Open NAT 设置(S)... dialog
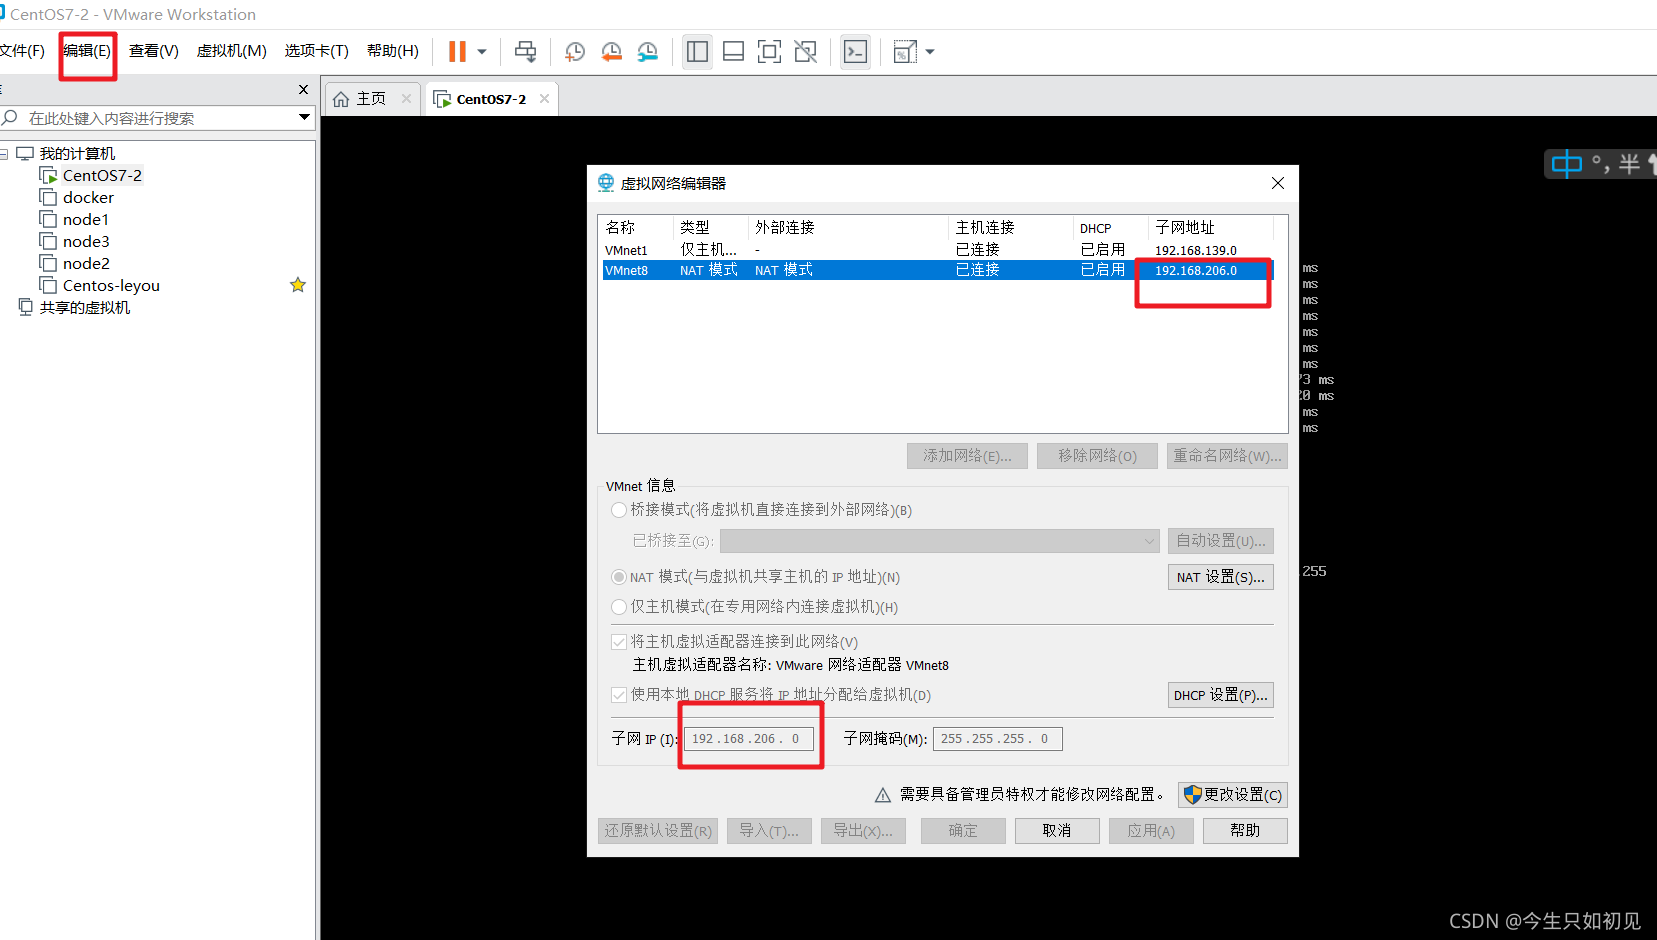The height and width of the screenshot is (940, 1657). click(x=1221, y=577)
